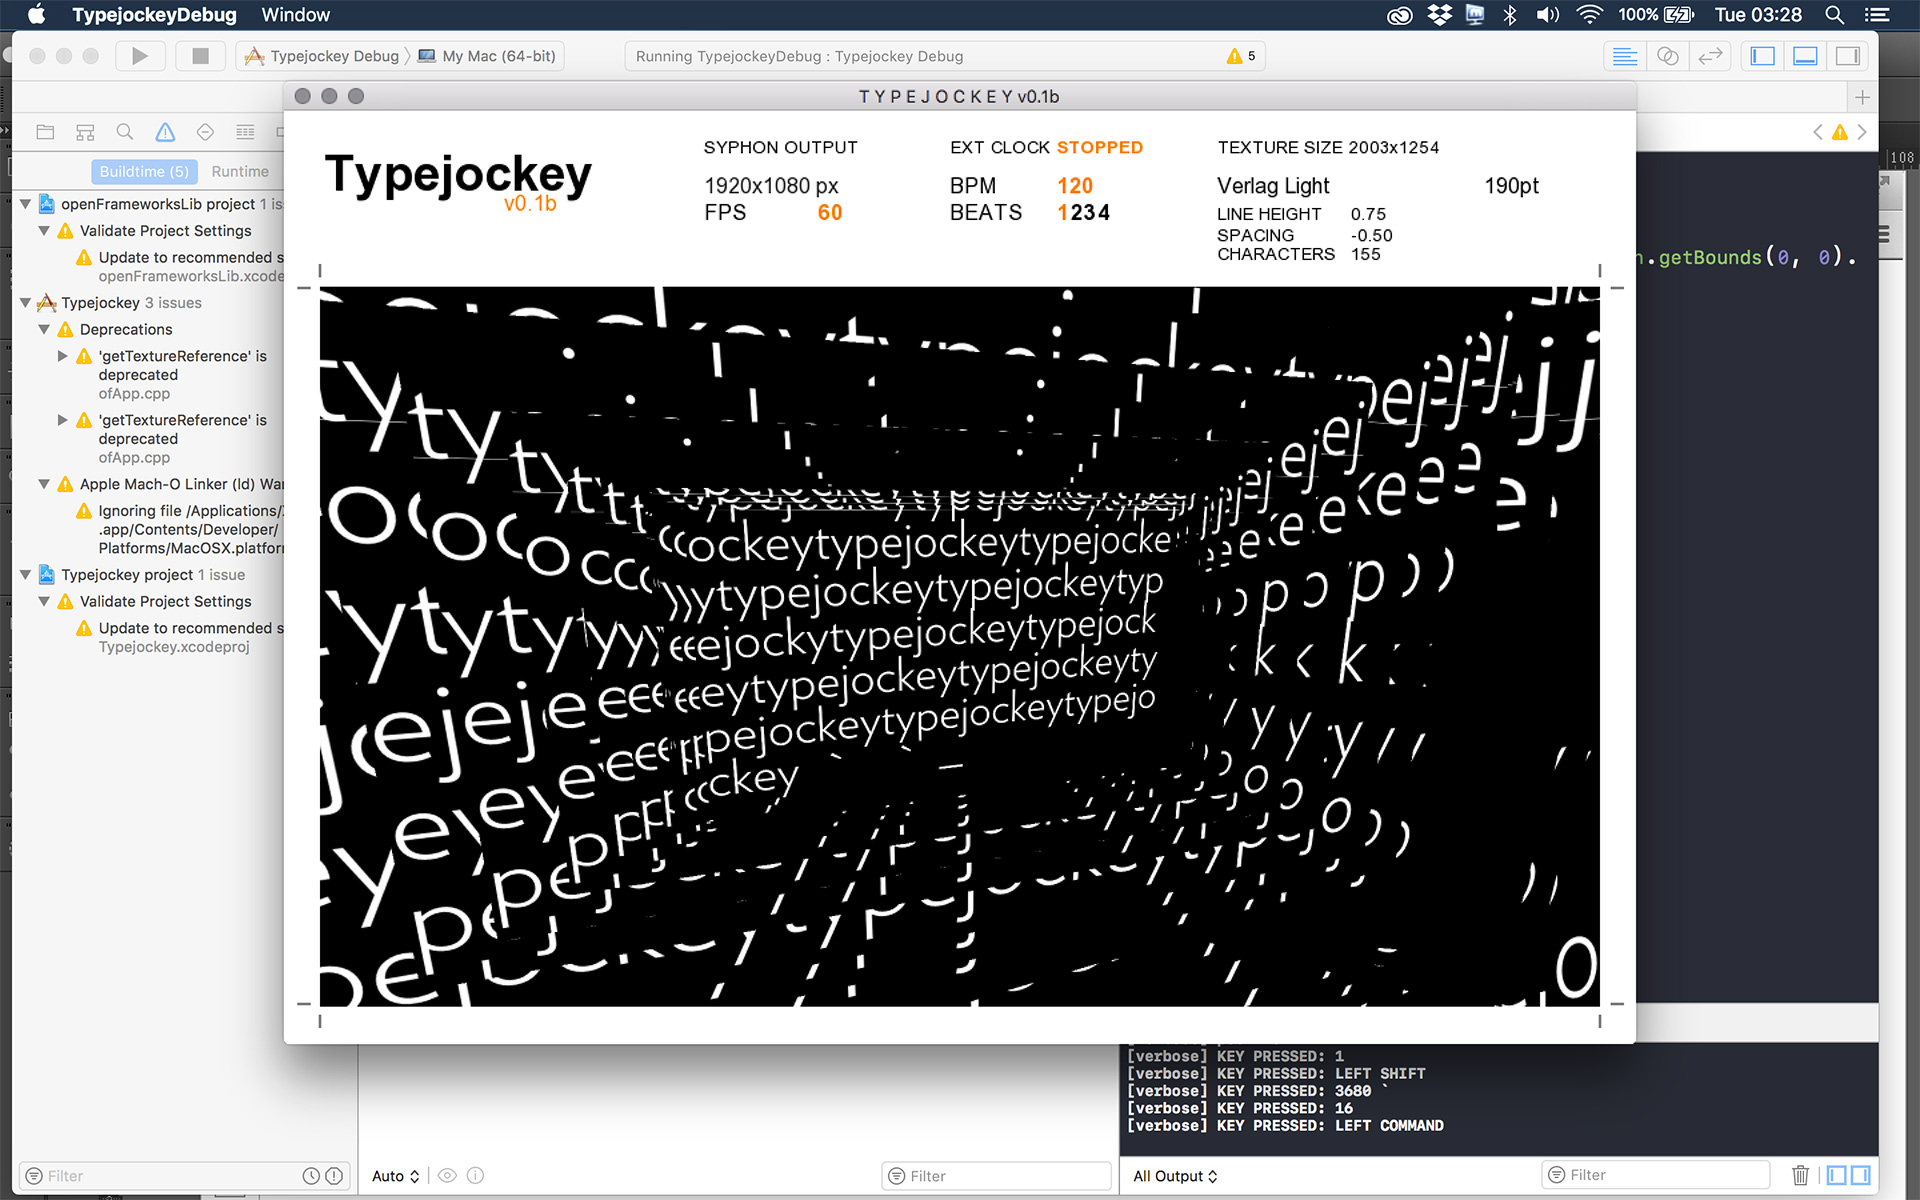Open Spotlight search in menu bar
The width and height of the screenshot is (1920, 1200).
(x=1834, y=15)
